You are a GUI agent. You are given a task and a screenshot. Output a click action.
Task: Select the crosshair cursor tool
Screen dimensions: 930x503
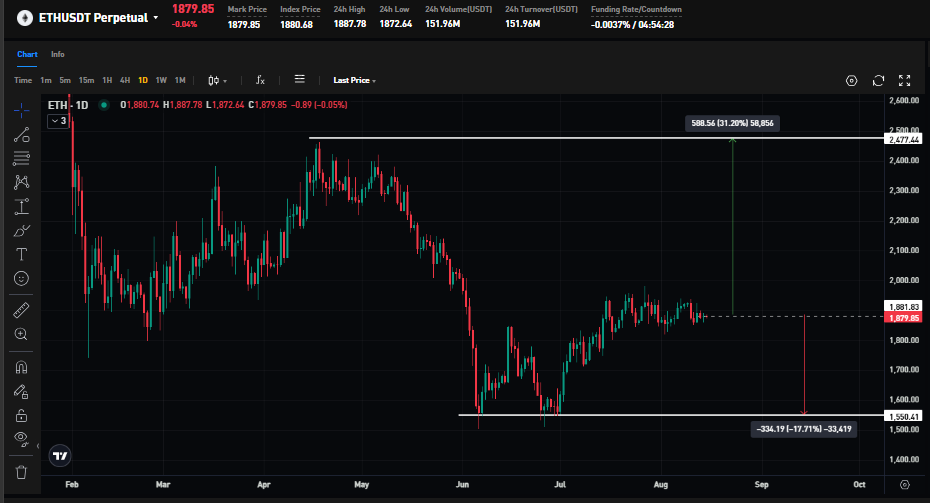point(21,110)
